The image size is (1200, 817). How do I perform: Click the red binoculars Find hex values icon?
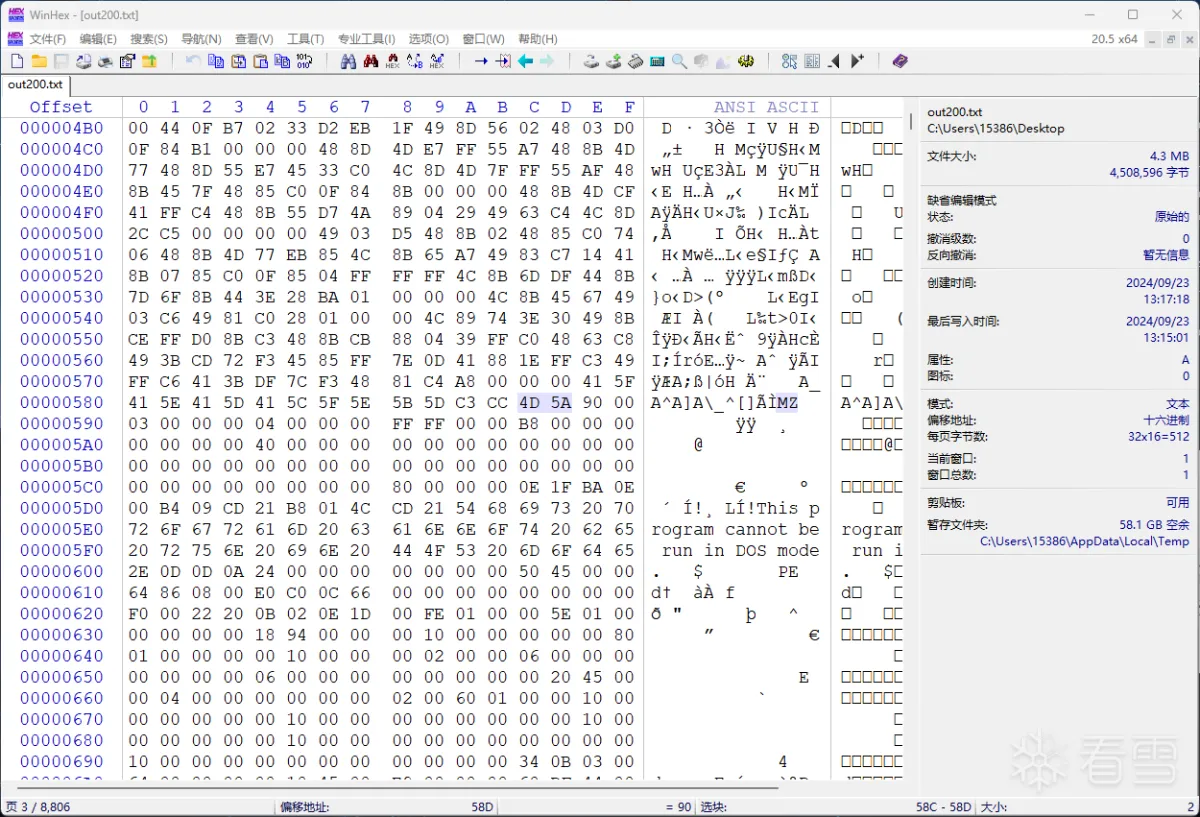(370, 61)
